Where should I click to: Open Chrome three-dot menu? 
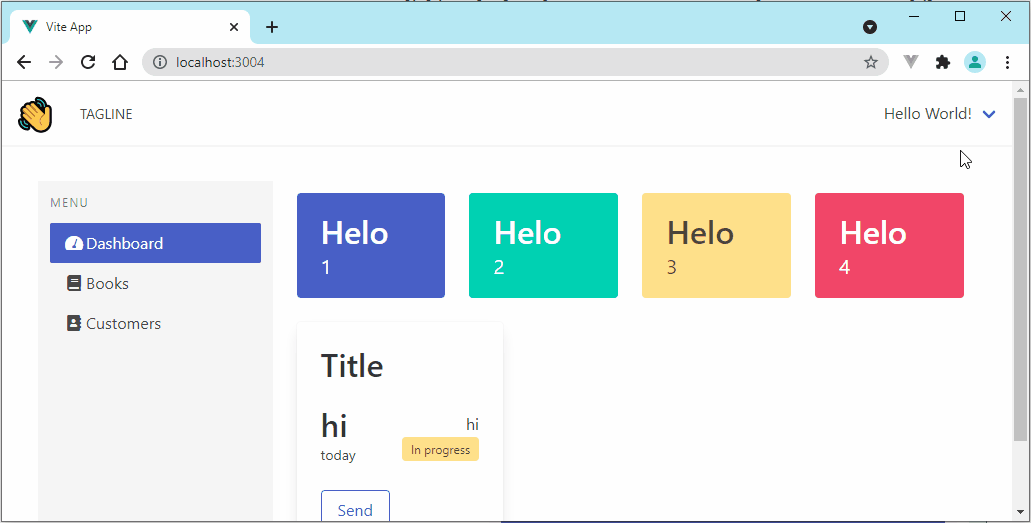[1006, 62]
